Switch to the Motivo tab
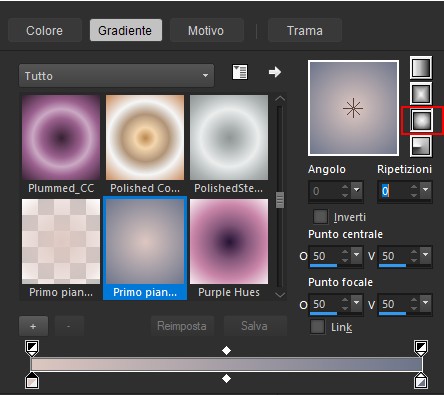This screenshot has height=395, width=444. click(206, 30)
